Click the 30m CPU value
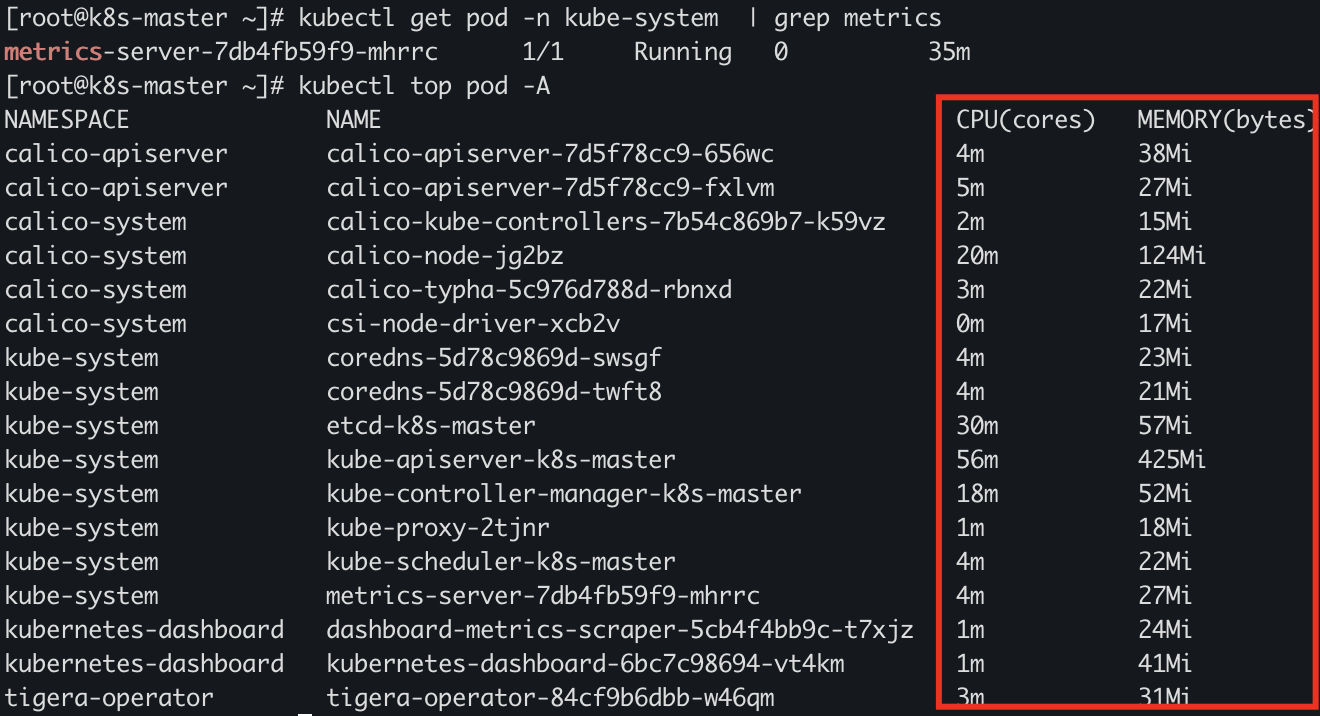This screenshot has width=1320, height=716. [x=977, y=426]
